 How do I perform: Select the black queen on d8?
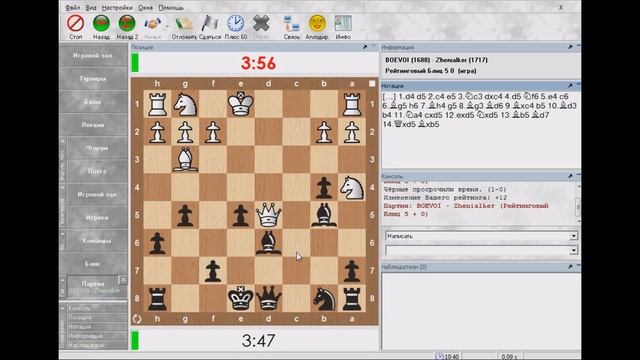(x=268, y=298)
